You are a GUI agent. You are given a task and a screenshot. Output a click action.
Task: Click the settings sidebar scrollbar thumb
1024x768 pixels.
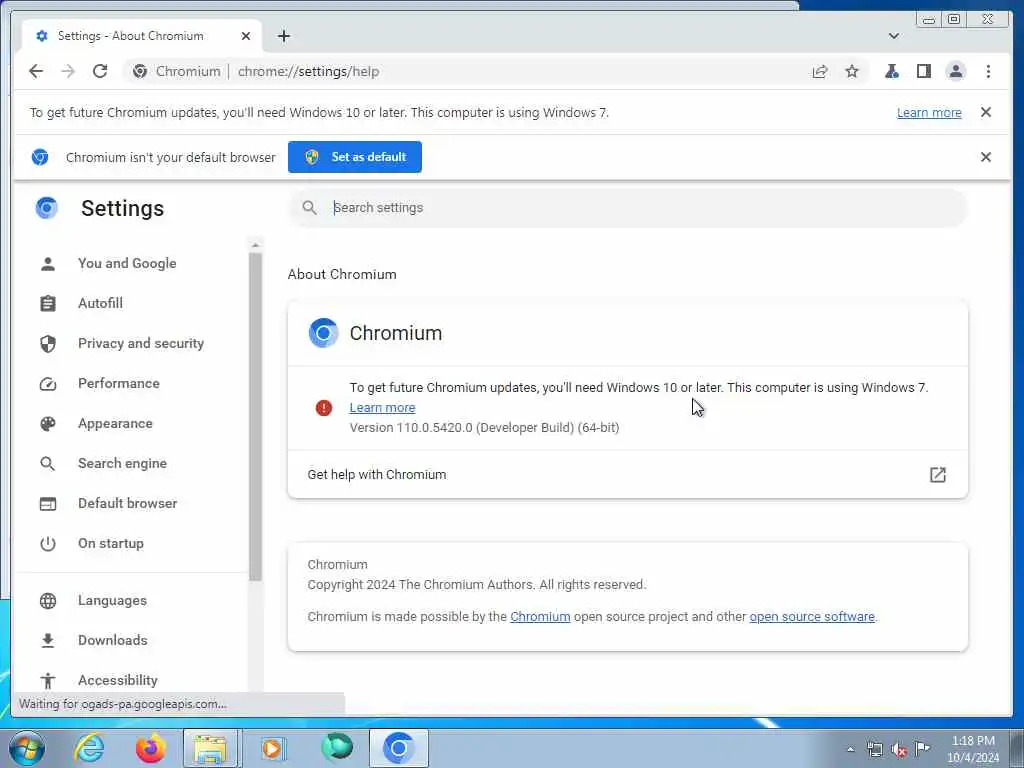[x=255, y=417]
